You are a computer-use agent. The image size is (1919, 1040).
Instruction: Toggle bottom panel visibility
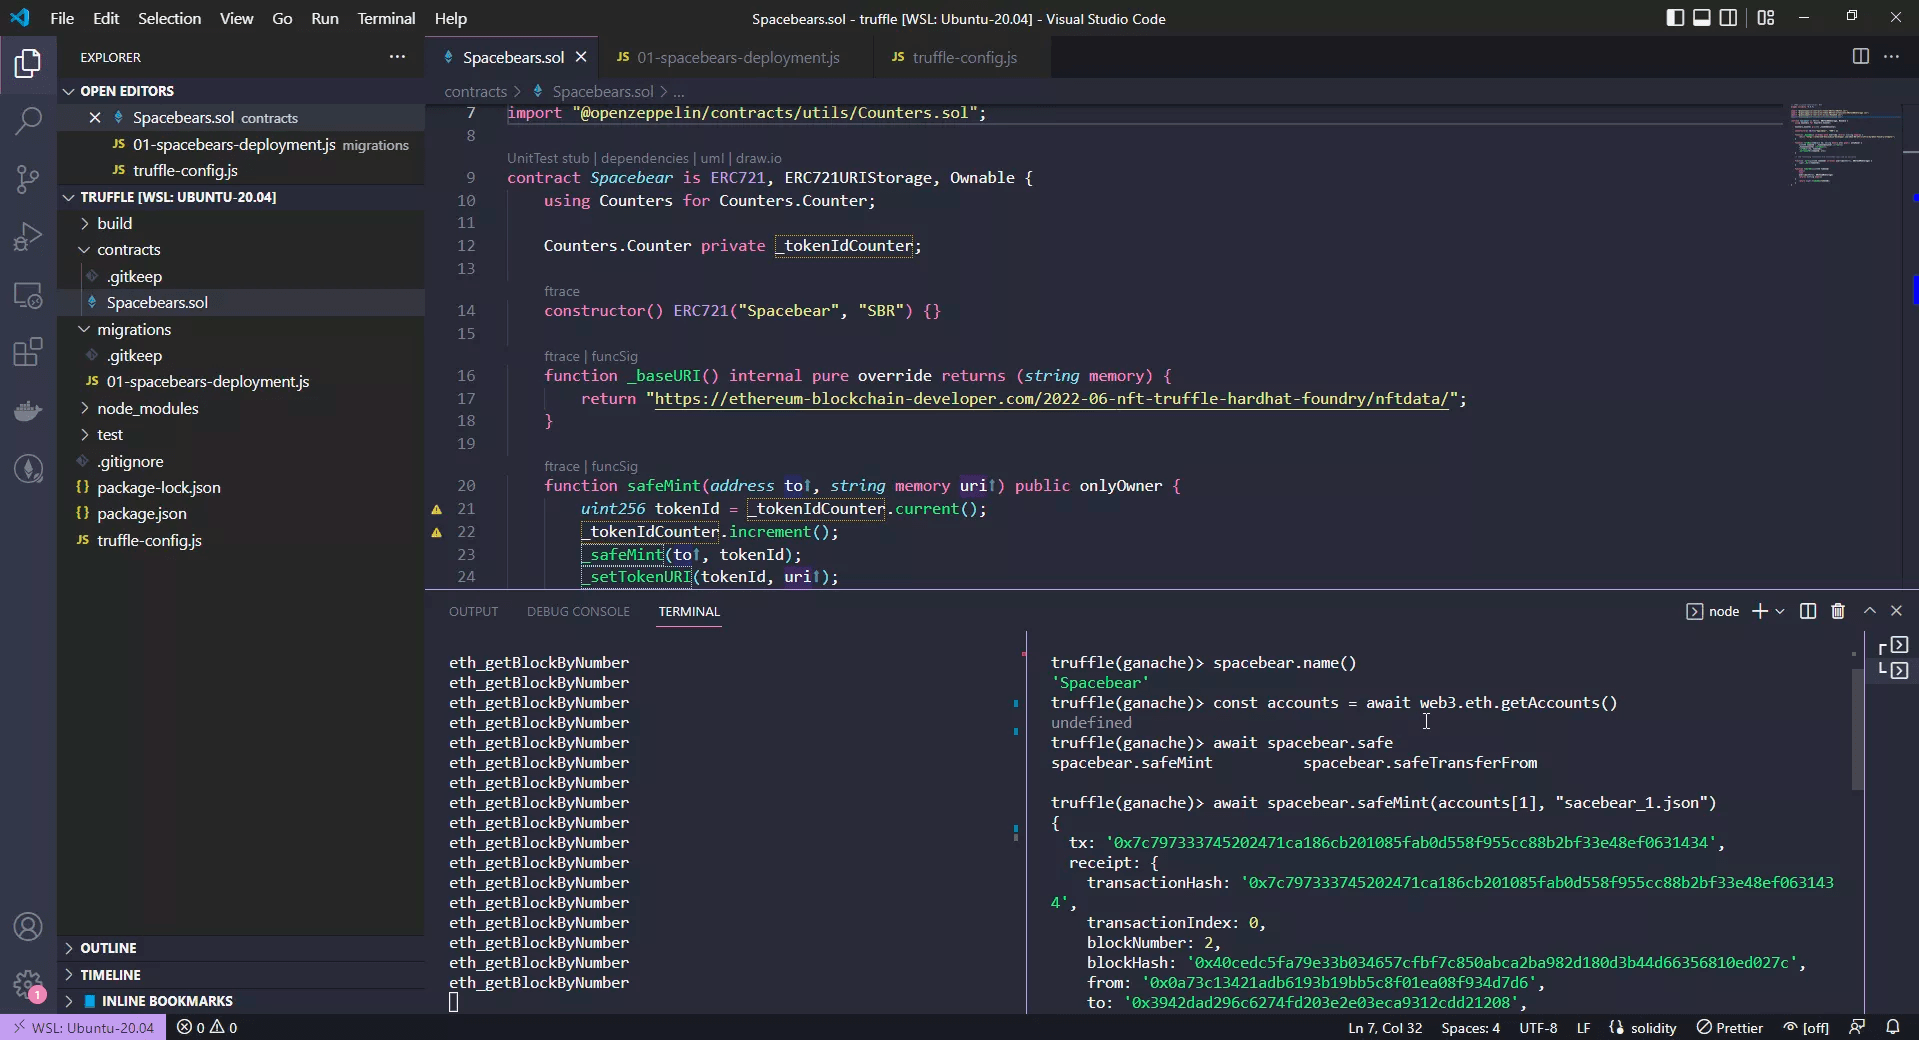pyautogui.click(x=1702, y=18)
